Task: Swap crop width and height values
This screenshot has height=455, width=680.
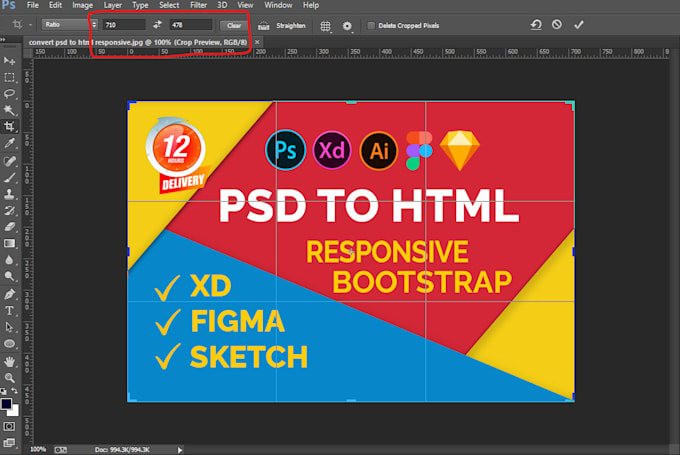Action: coord(157,25)
